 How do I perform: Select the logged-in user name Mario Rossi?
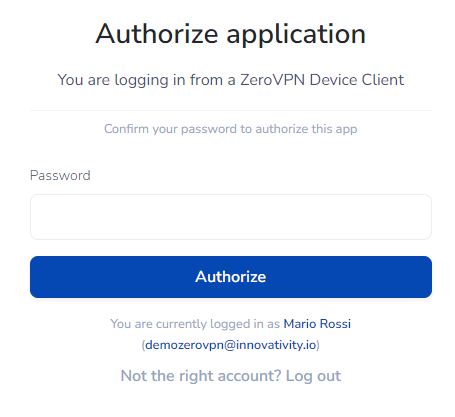[317, 324]
